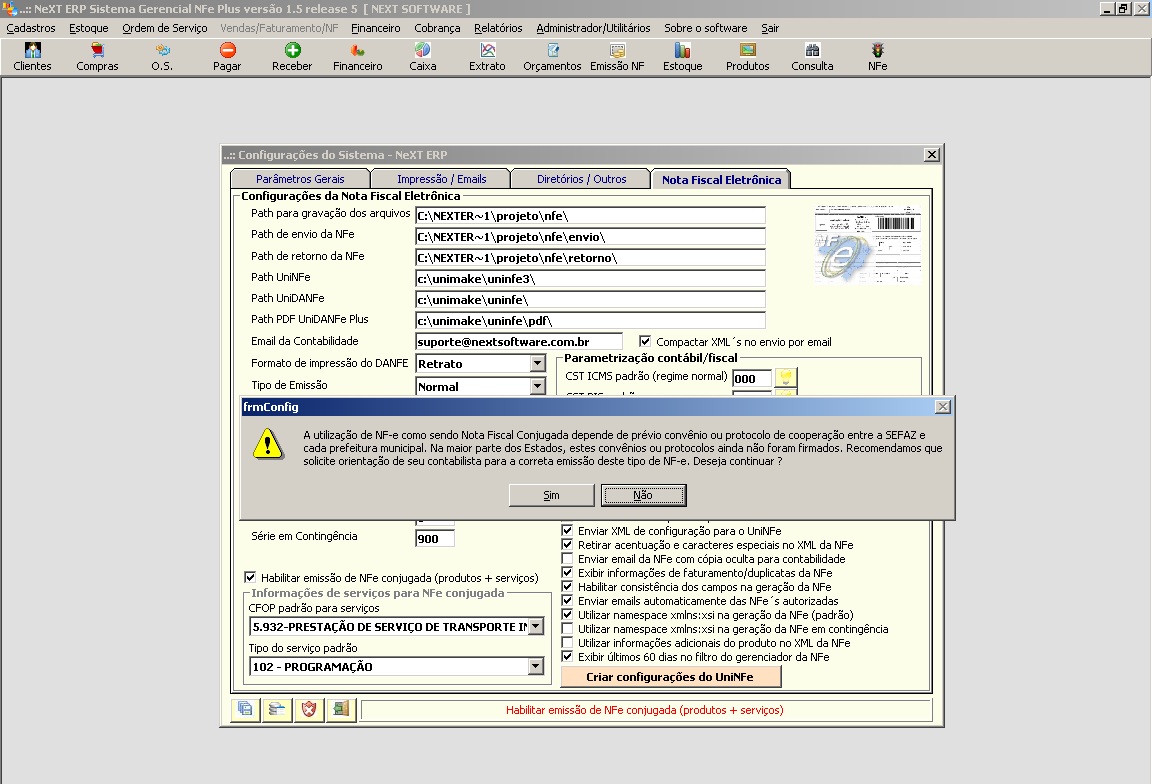Enable email da NFe com cópia oculta checkbox

566,558
